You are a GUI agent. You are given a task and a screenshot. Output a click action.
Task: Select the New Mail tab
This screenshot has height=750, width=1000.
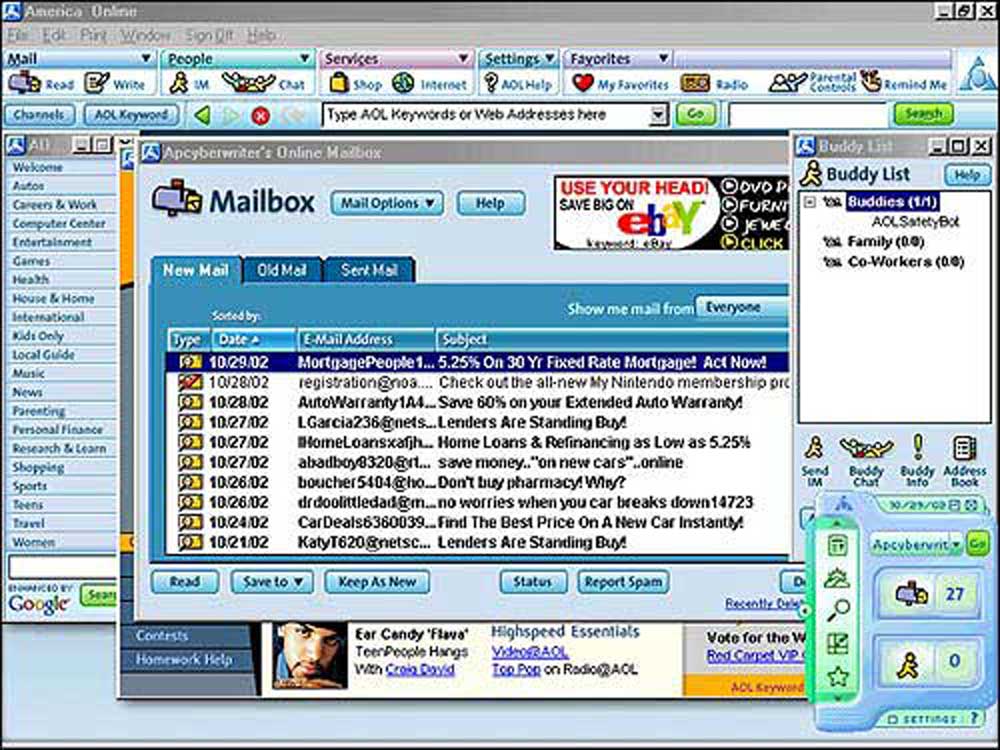[195, 270]
